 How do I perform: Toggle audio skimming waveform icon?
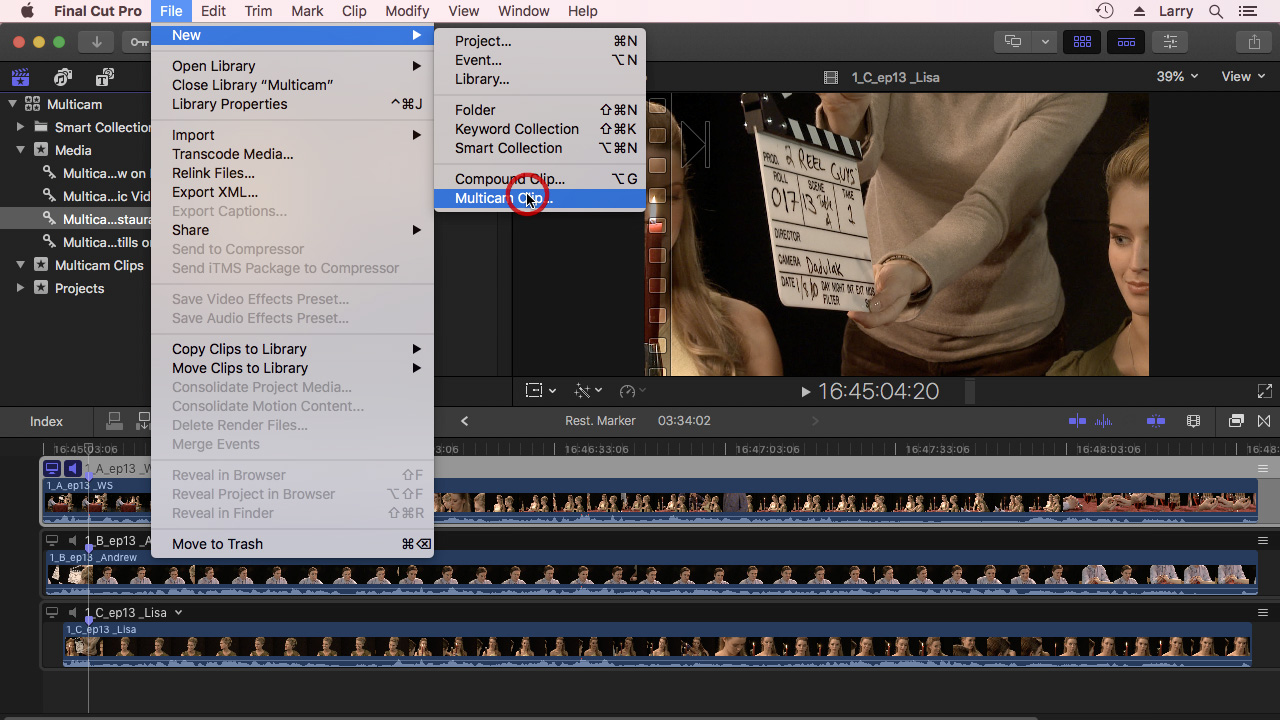1104,421
